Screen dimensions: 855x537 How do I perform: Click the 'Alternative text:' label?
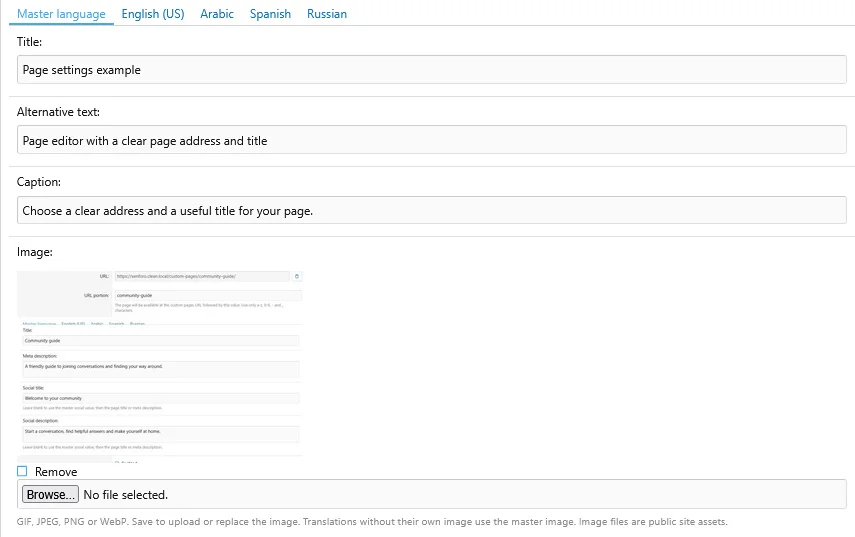point(58,112)
